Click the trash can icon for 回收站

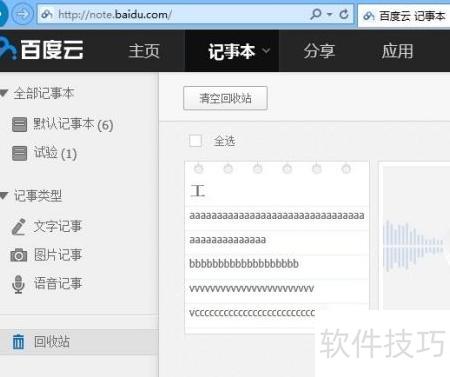[18, 342]
